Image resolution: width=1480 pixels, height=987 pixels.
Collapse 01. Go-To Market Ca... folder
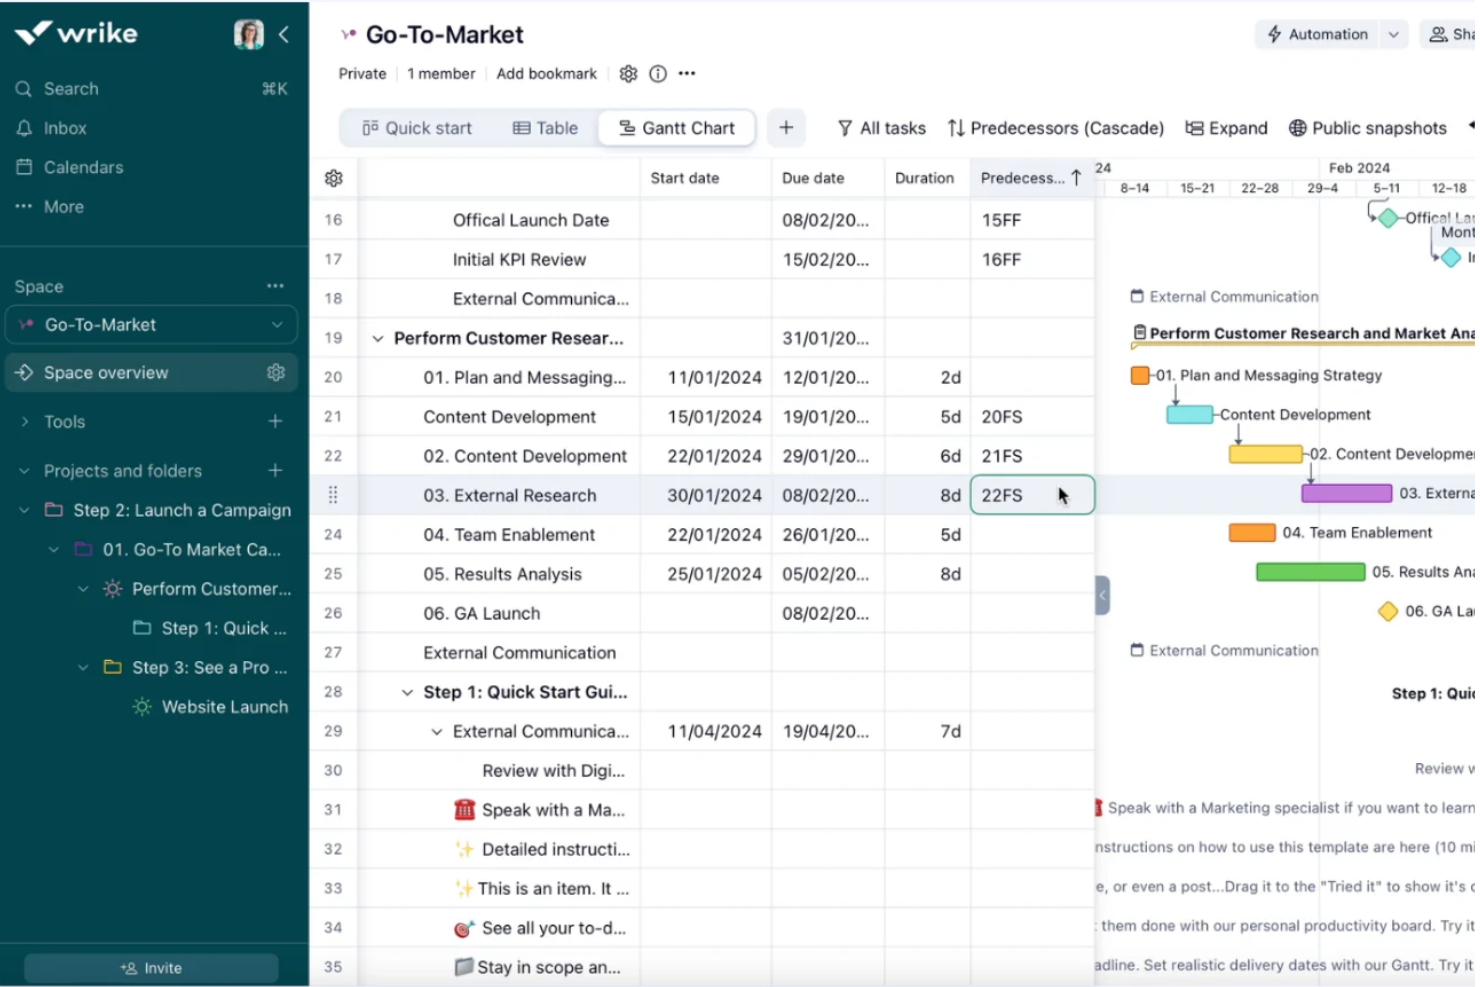[54, 549]
